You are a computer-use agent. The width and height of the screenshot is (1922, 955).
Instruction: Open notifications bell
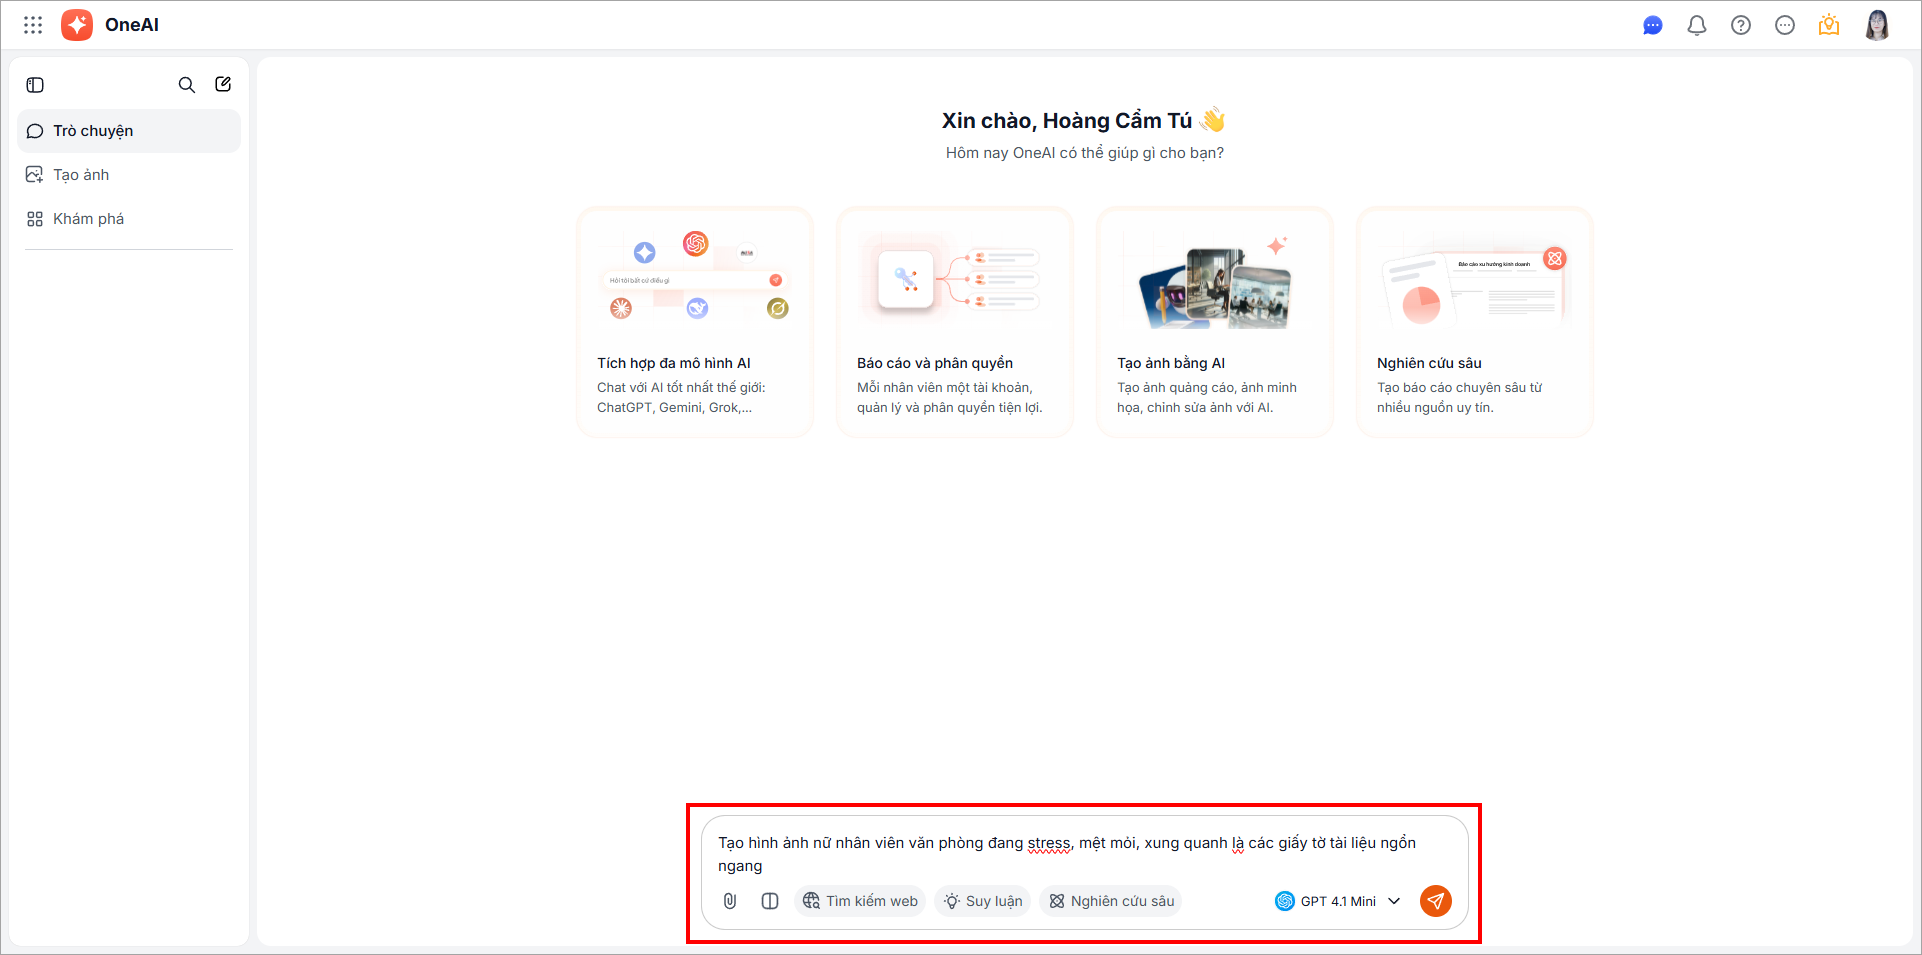(x=1697, y=25)
